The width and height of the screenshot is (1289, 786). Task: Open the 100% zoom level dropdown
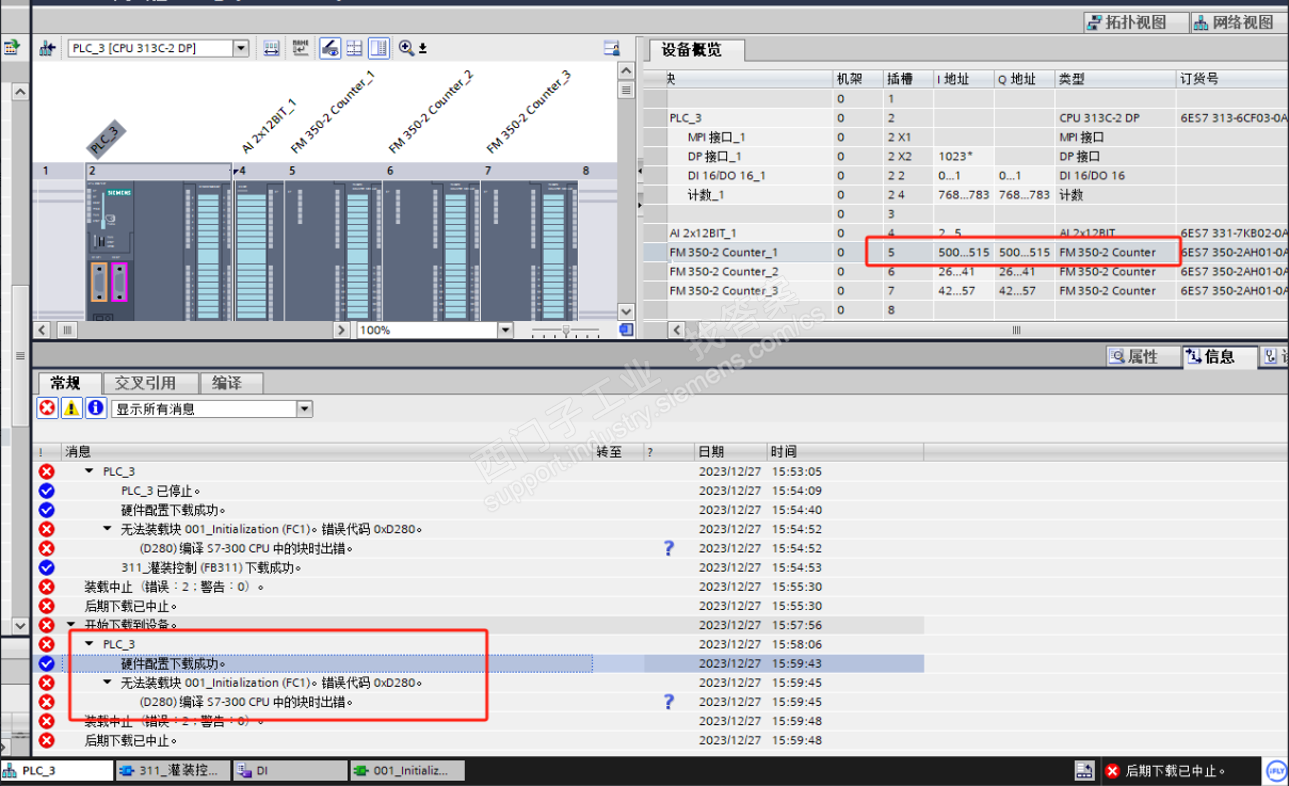[x=505, y=330]
